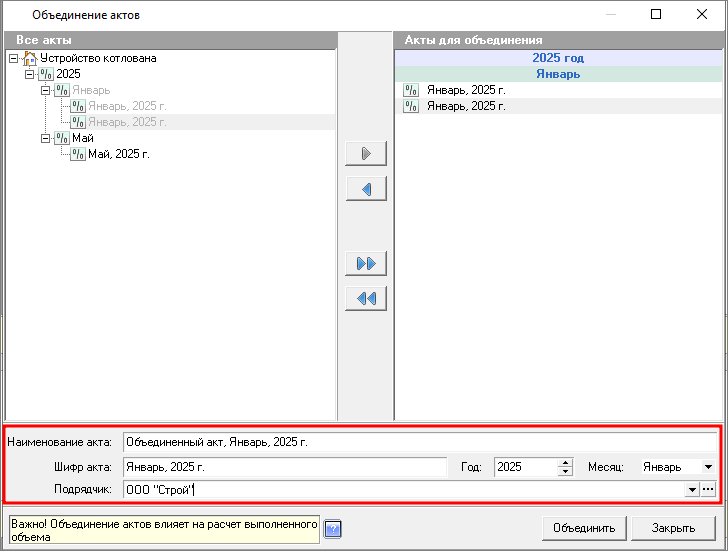The height and width of the screenshot is (551, 728).
Task: Click the info icon beside the warning note
Action: point(334,528)
